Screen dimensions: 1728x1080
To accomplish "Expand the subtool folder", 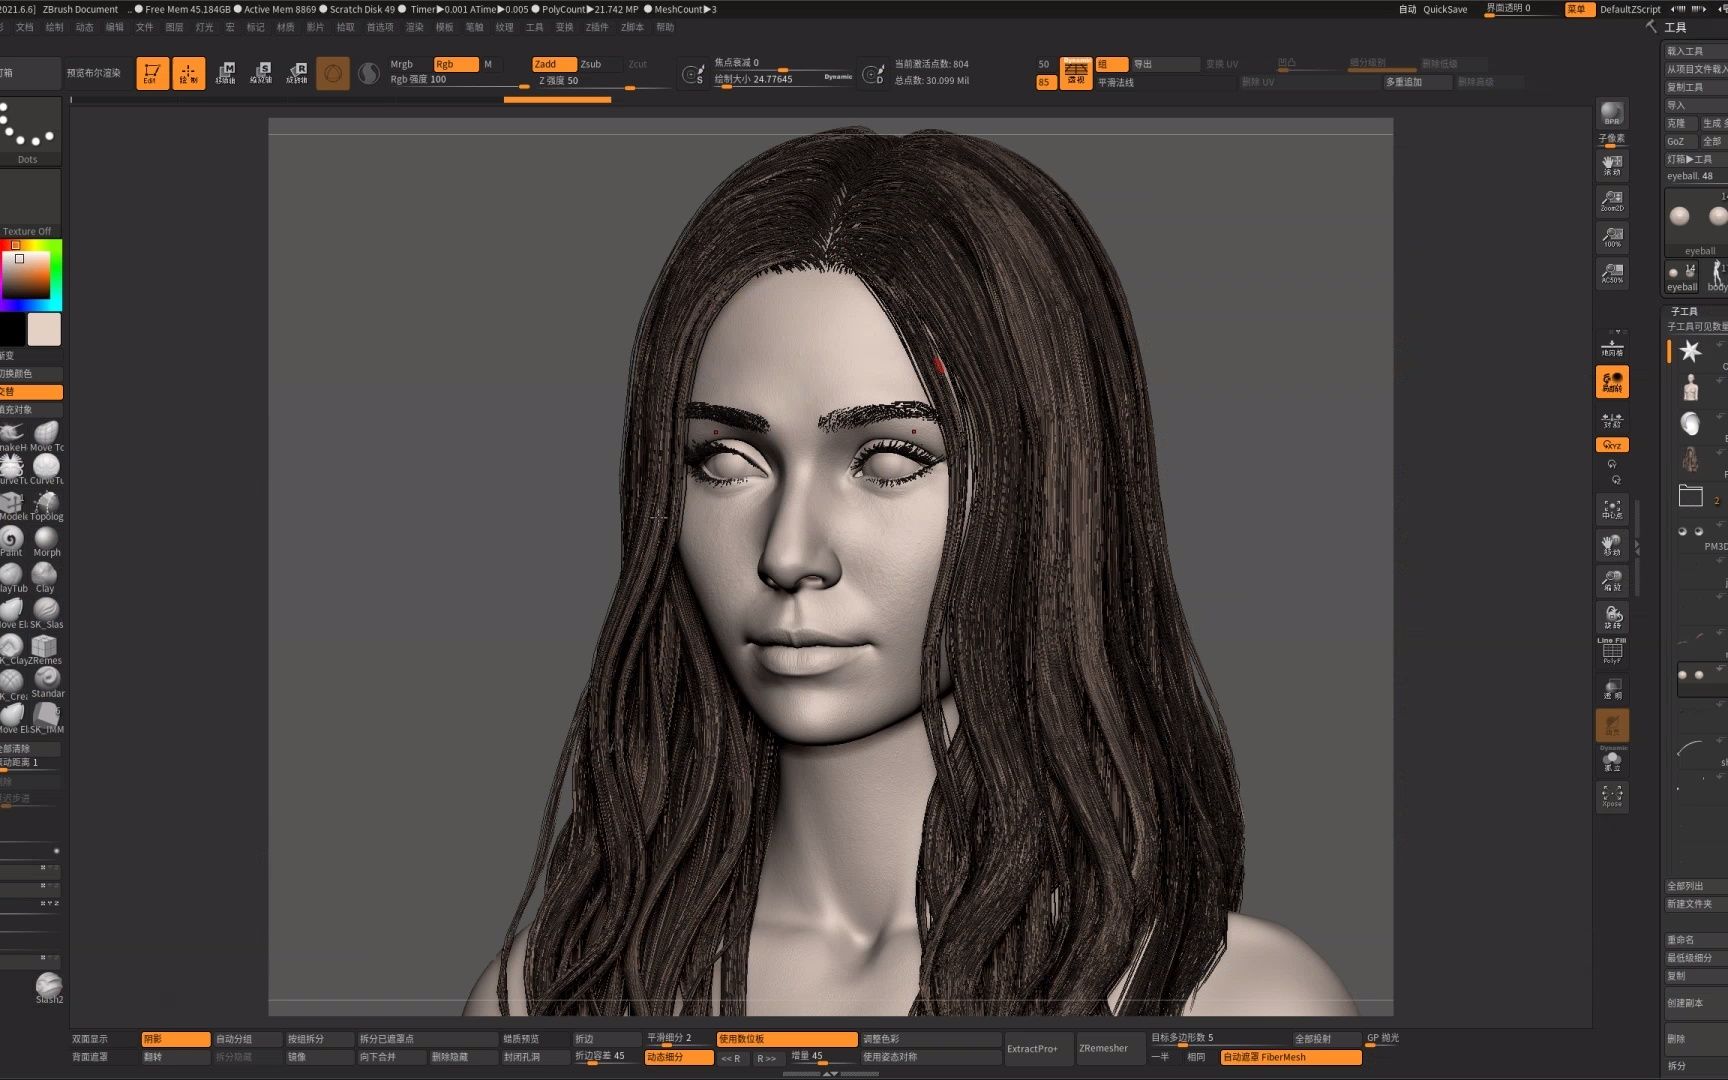I will pyautogui.click(x=1690, y=495).
